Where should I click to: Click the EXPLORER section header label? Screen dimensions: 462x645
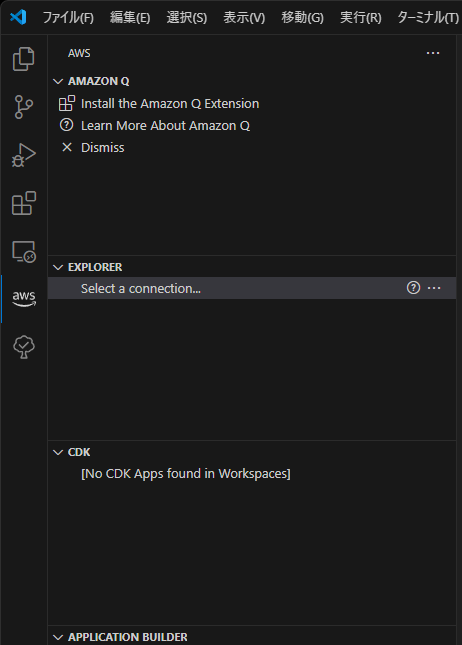95,267
